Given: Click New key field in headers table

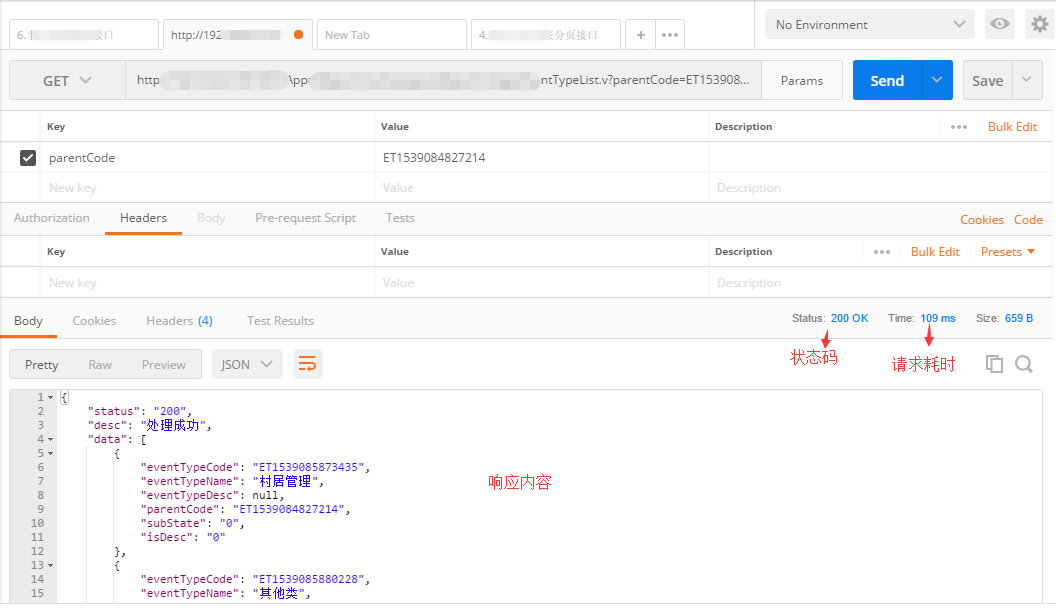Looking at the screenshot, I should click(x=207, y=283).
